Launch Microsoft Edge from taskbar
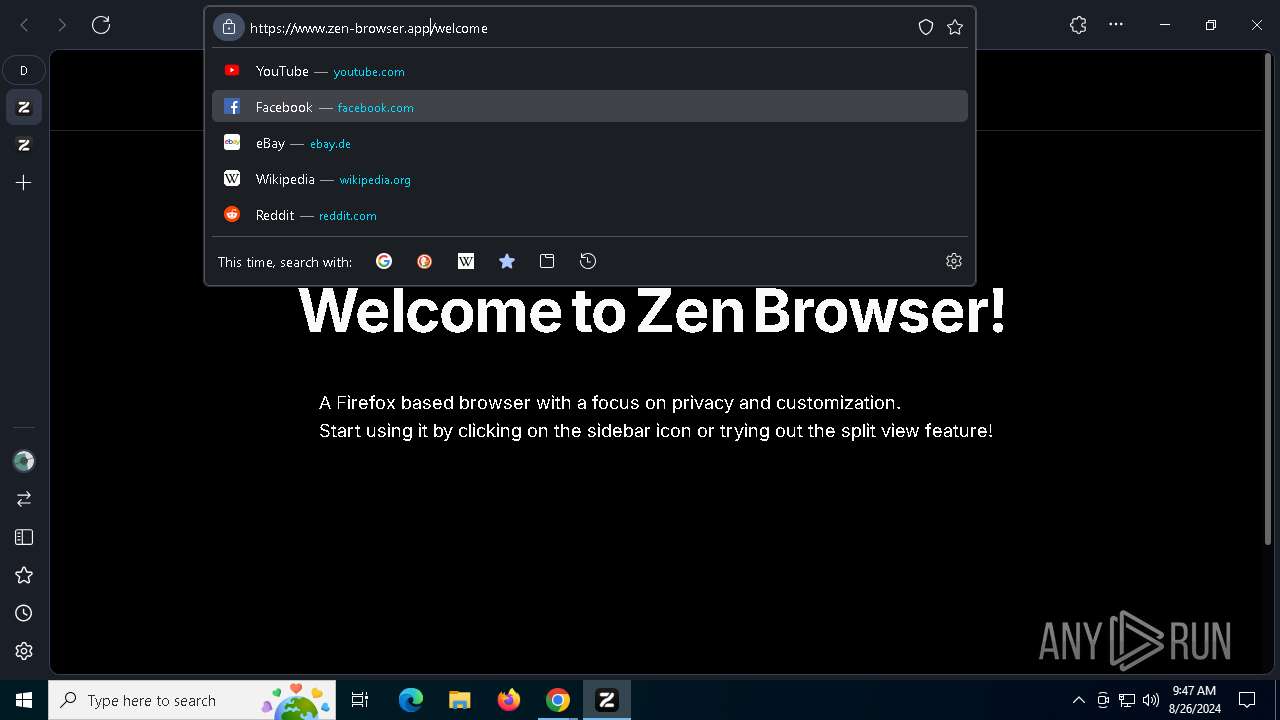The height and width of the screenshot is (720, 1280). pyautogui.click(x=411, y=700)
